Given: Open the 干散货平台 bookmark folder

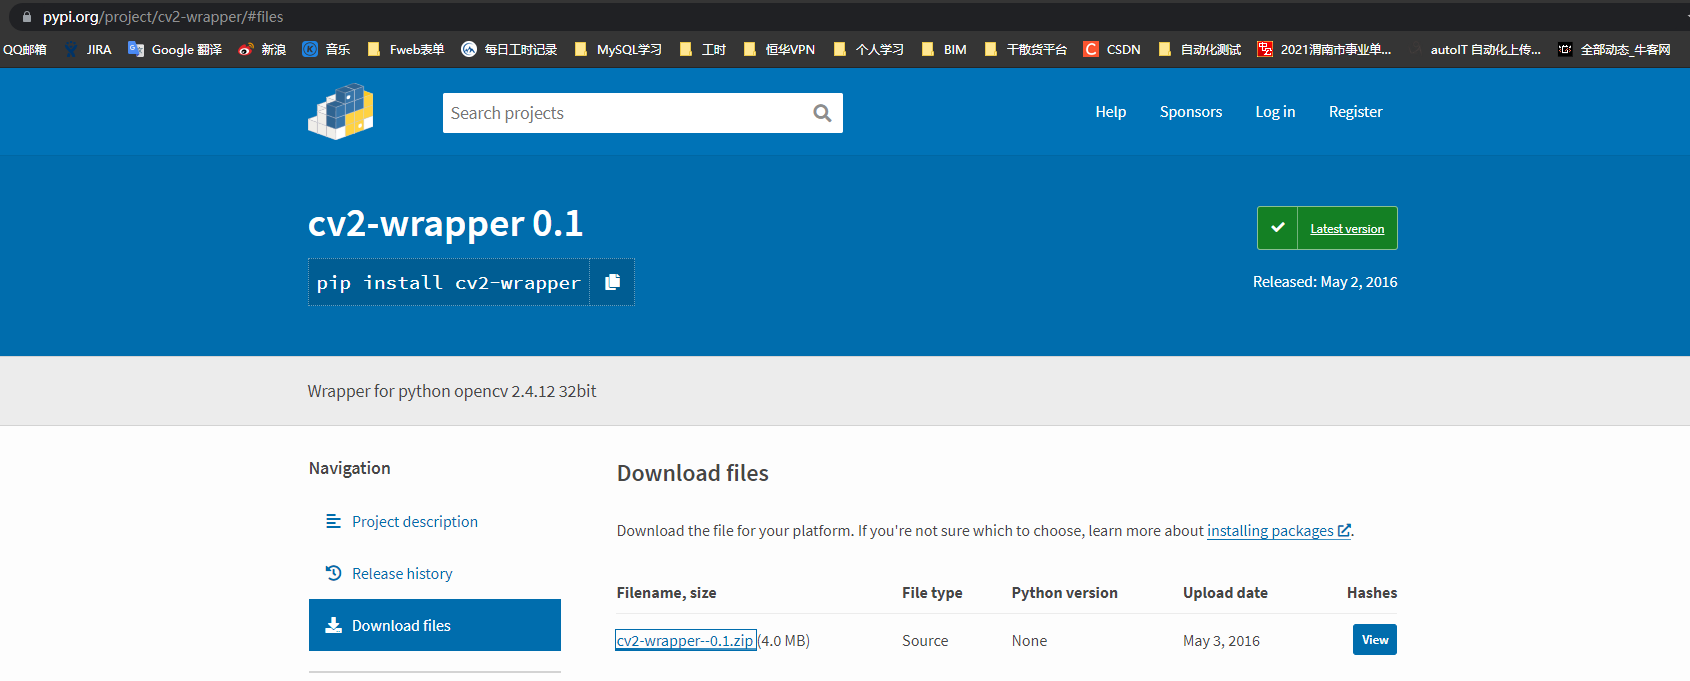Looking at the screenshot, I should (x=1026, y=49).
